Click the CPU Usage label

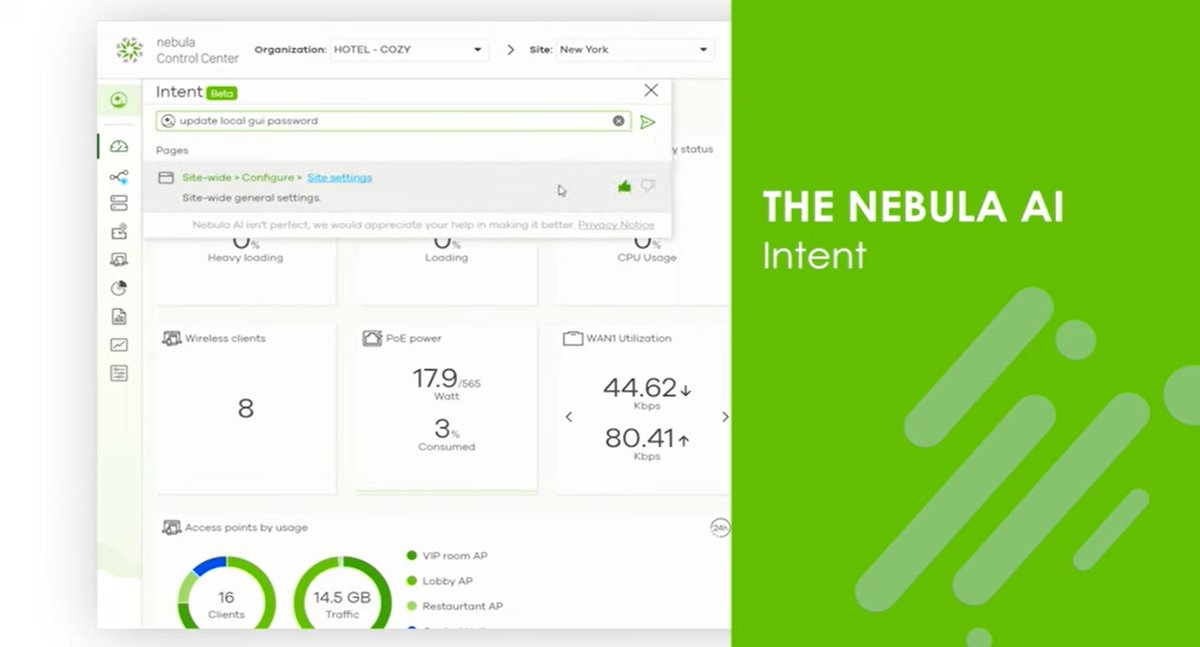(x=647, y=258)
